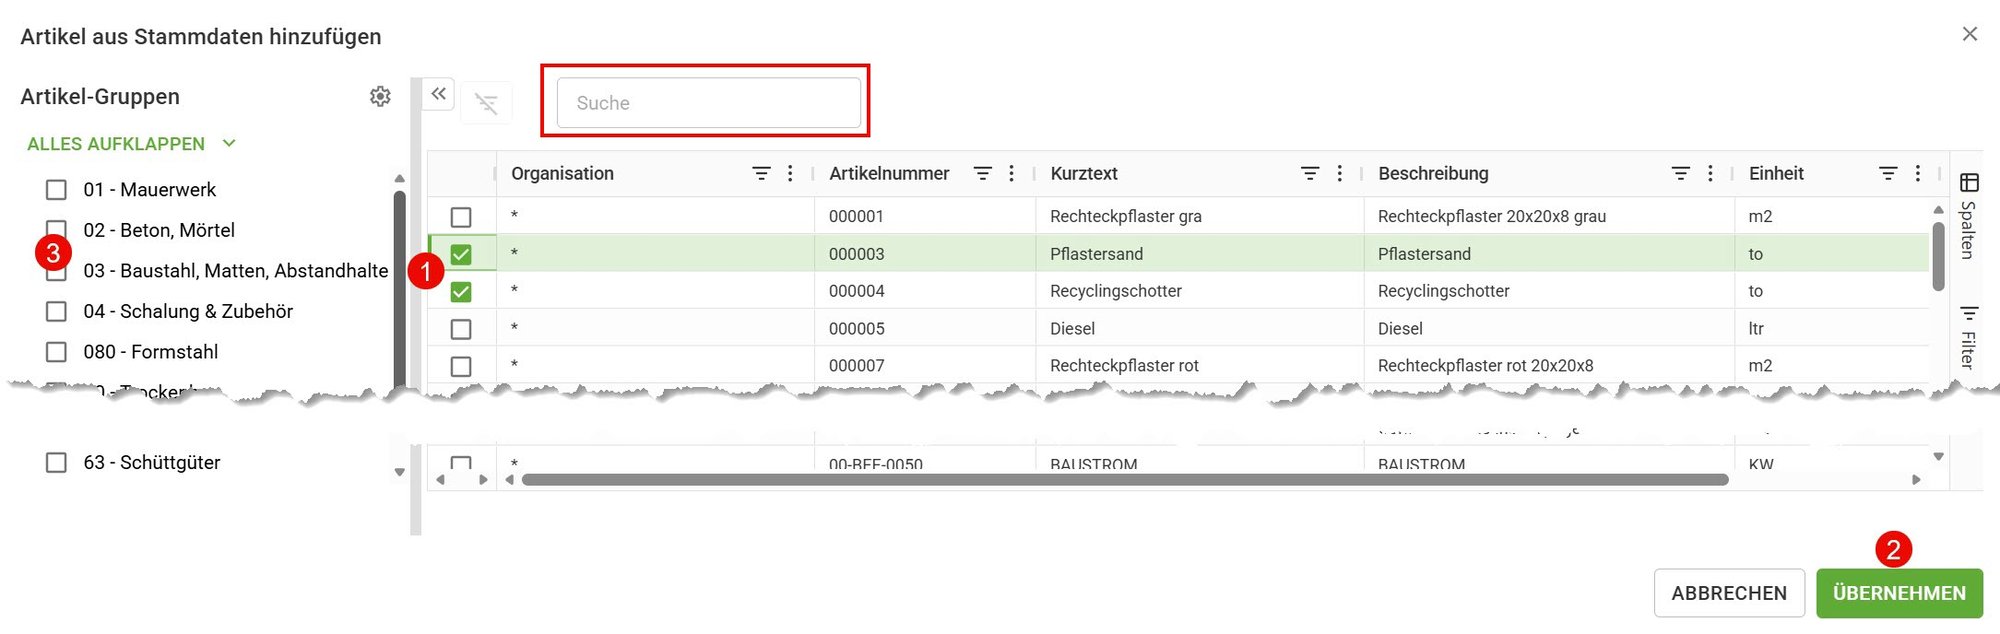Sort by the Kurztext column header
Image resolution: width=2000 pixels, height=634 pixels.
(1084, 173)
